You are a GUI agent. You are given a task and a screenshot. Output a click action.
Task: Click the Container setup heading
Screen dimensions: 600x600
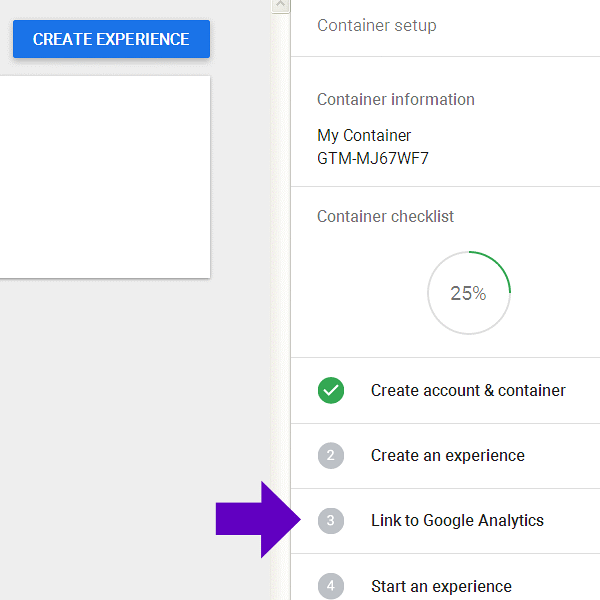(377, 26)
